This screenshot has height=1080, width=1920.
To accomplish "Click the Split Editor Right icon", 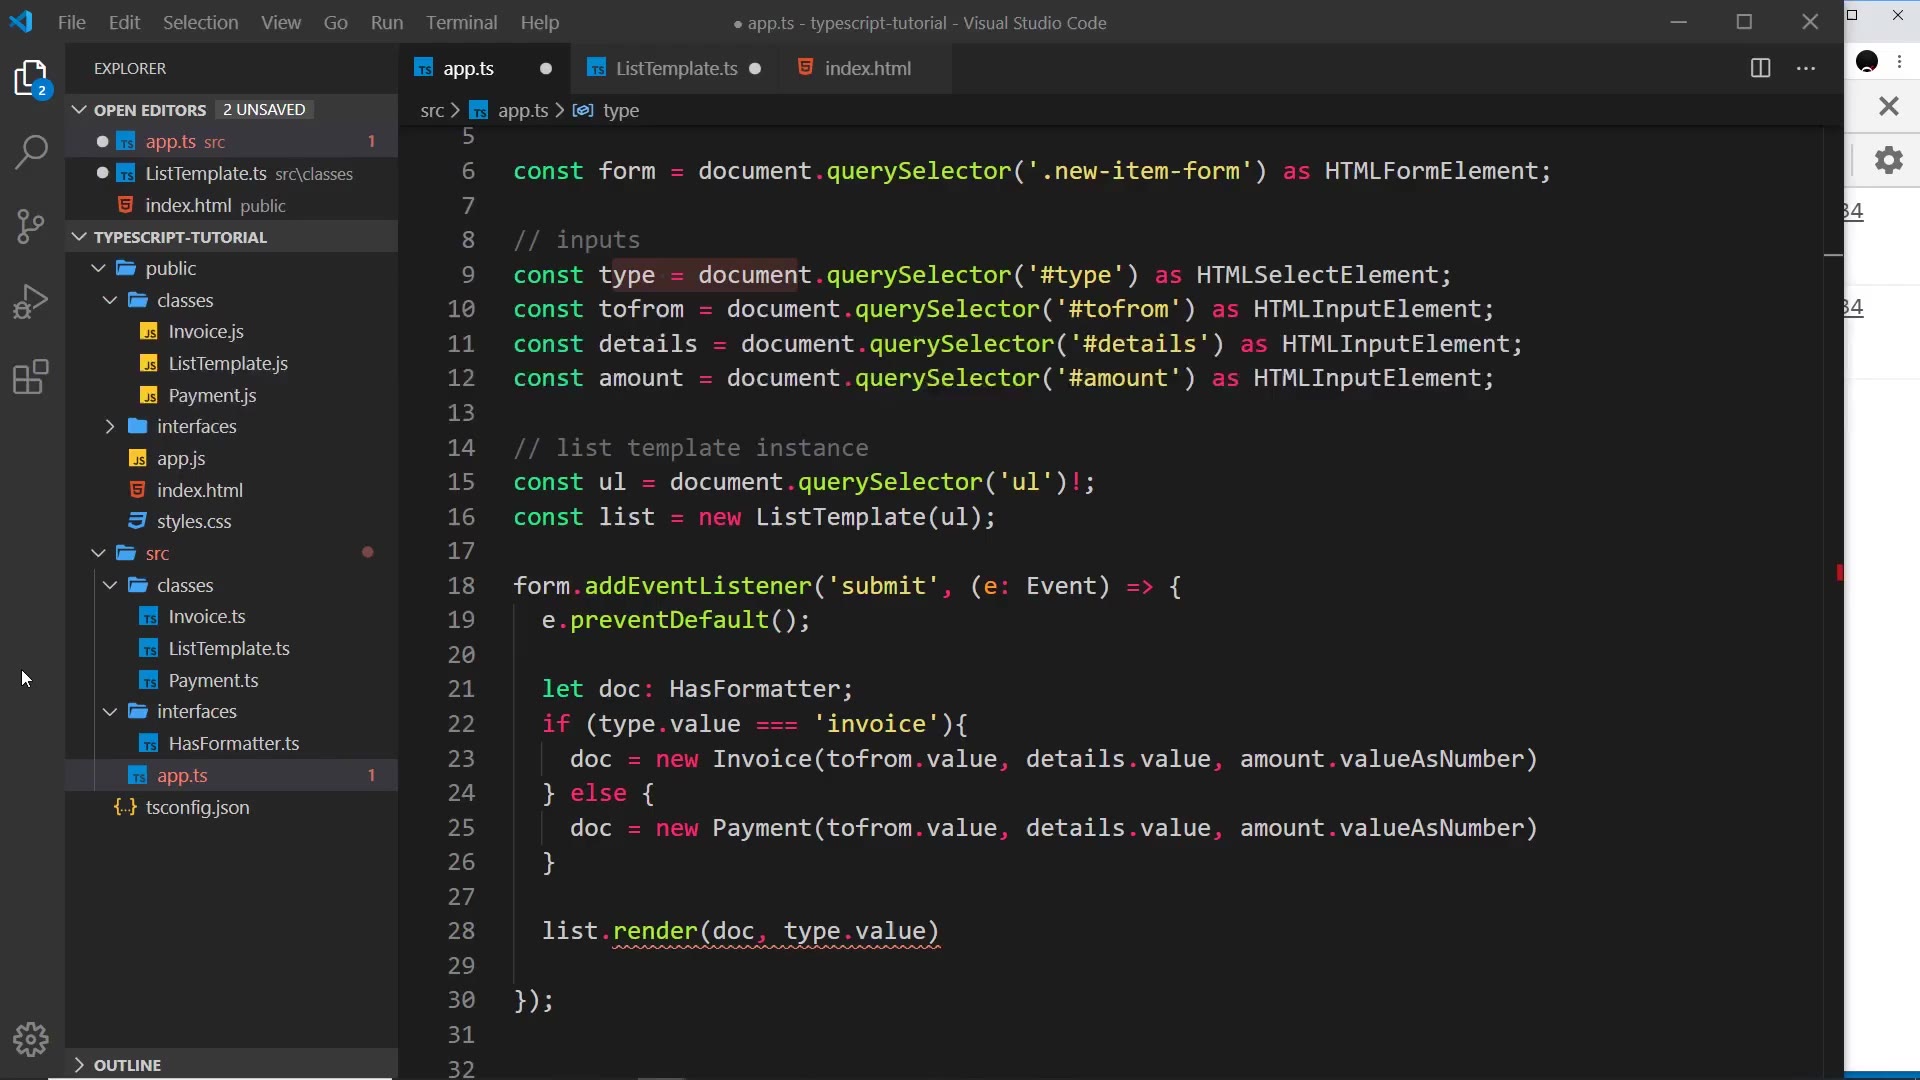I will pos(1761,68).
